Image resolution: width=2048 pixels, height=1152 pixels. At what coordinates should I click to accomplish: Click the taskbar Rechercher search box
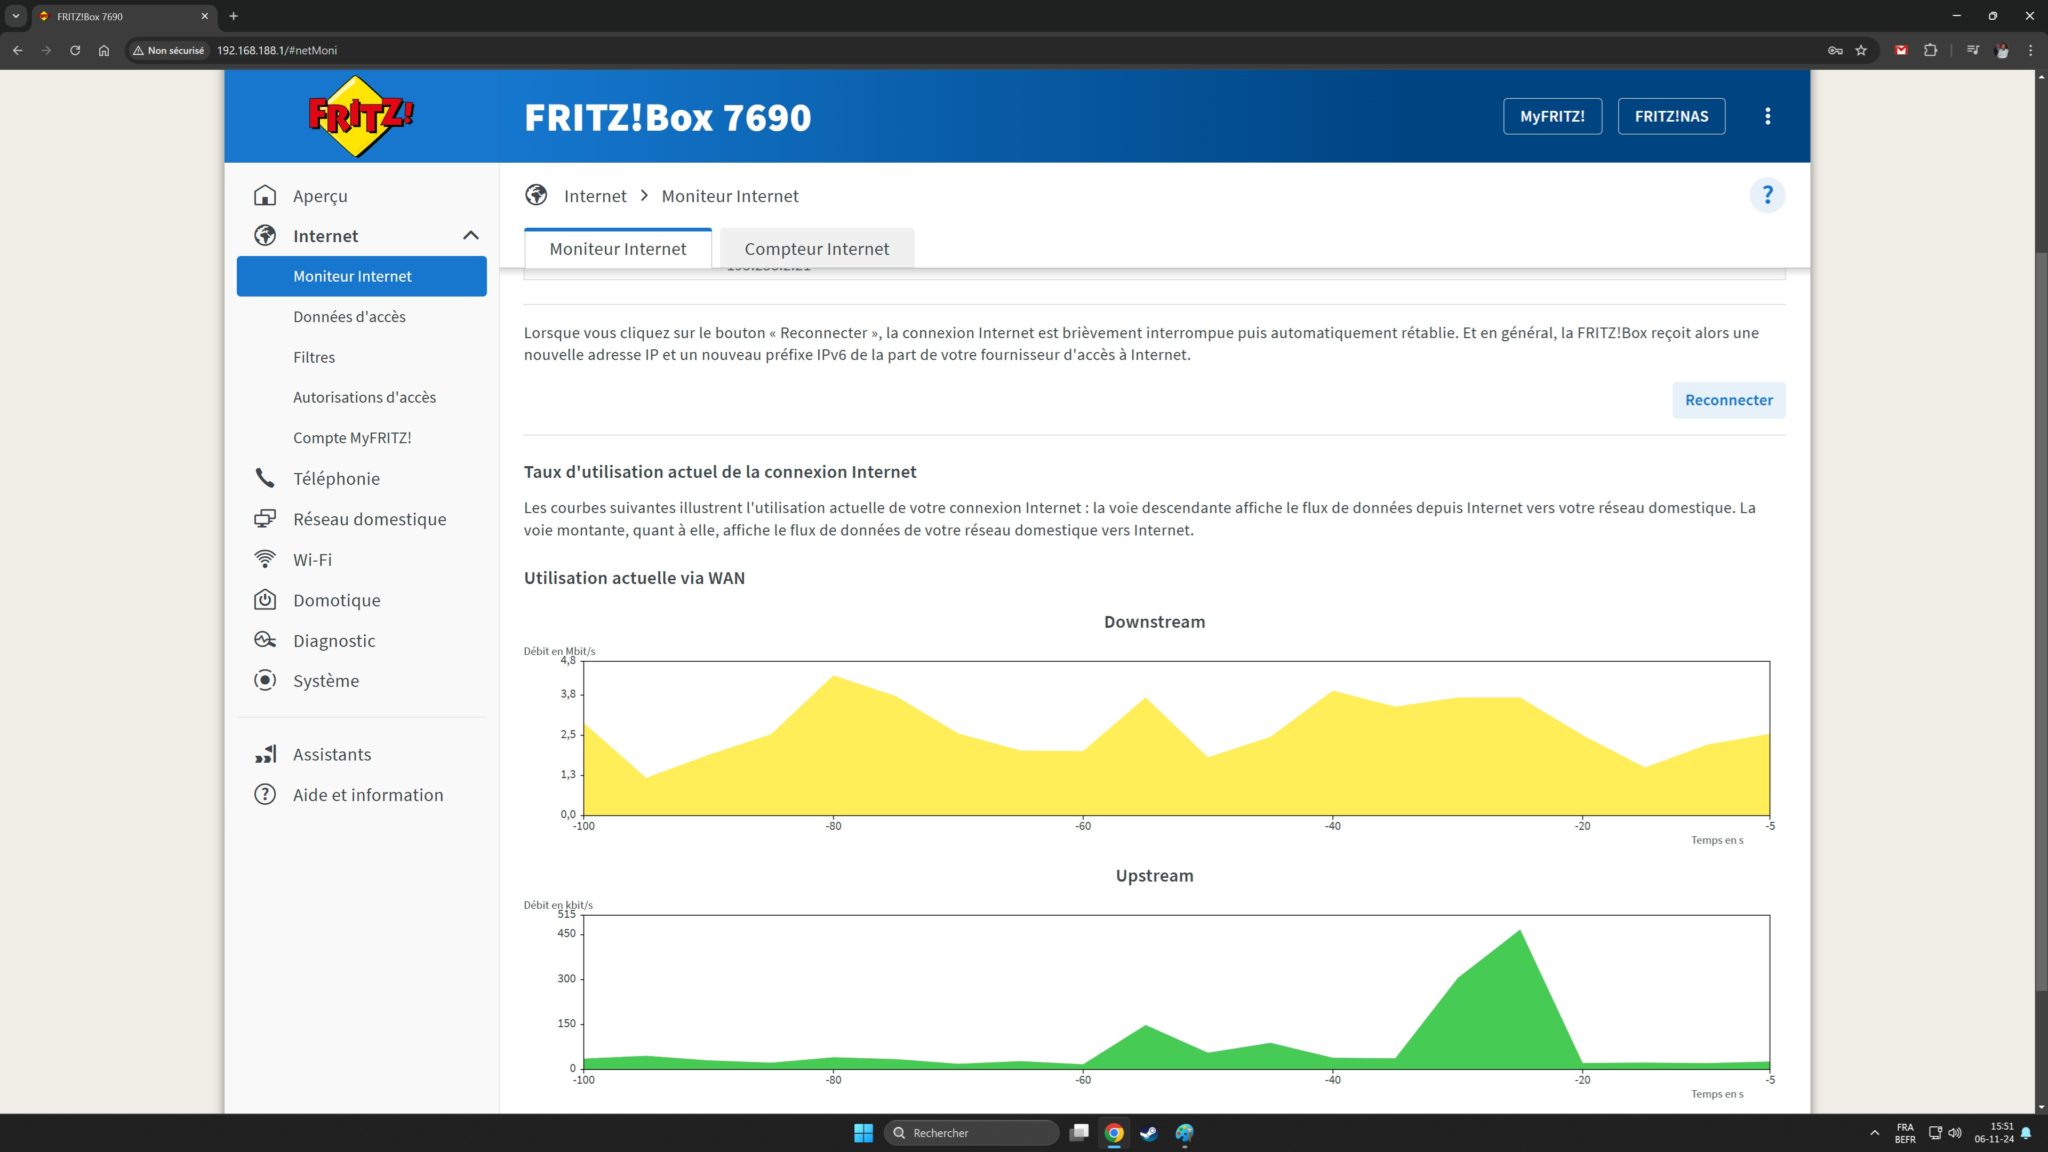point(971,1132)
